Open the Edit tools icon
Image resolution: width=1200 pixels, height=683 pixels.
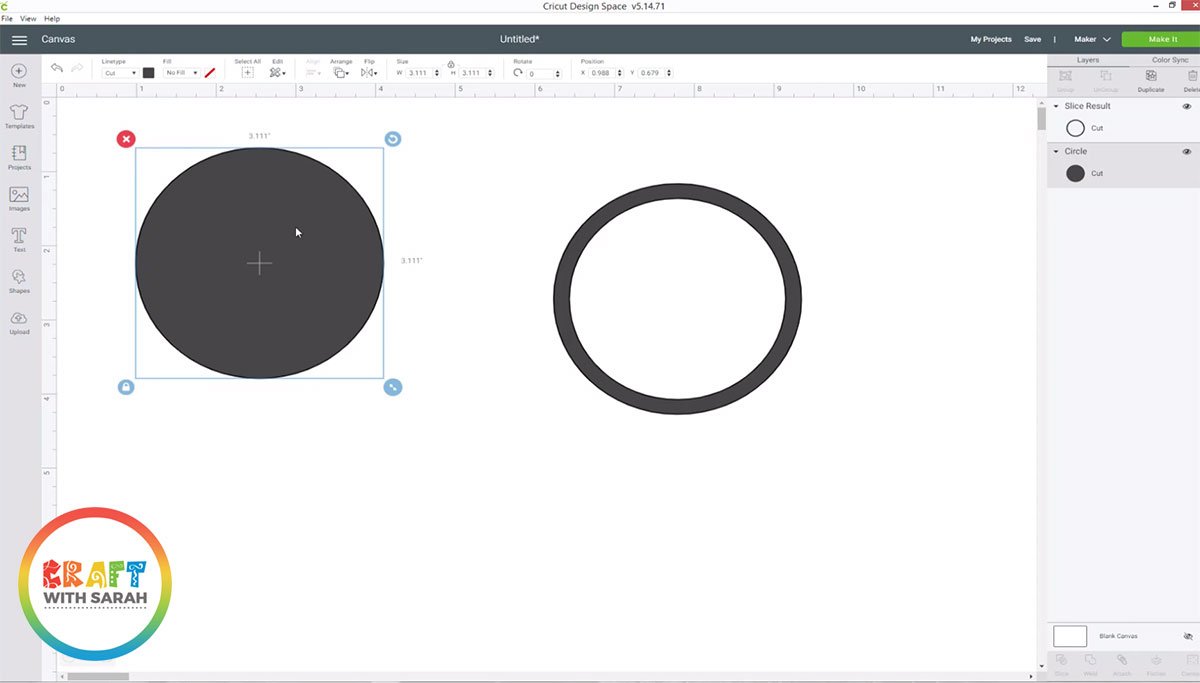coord(277,72)
